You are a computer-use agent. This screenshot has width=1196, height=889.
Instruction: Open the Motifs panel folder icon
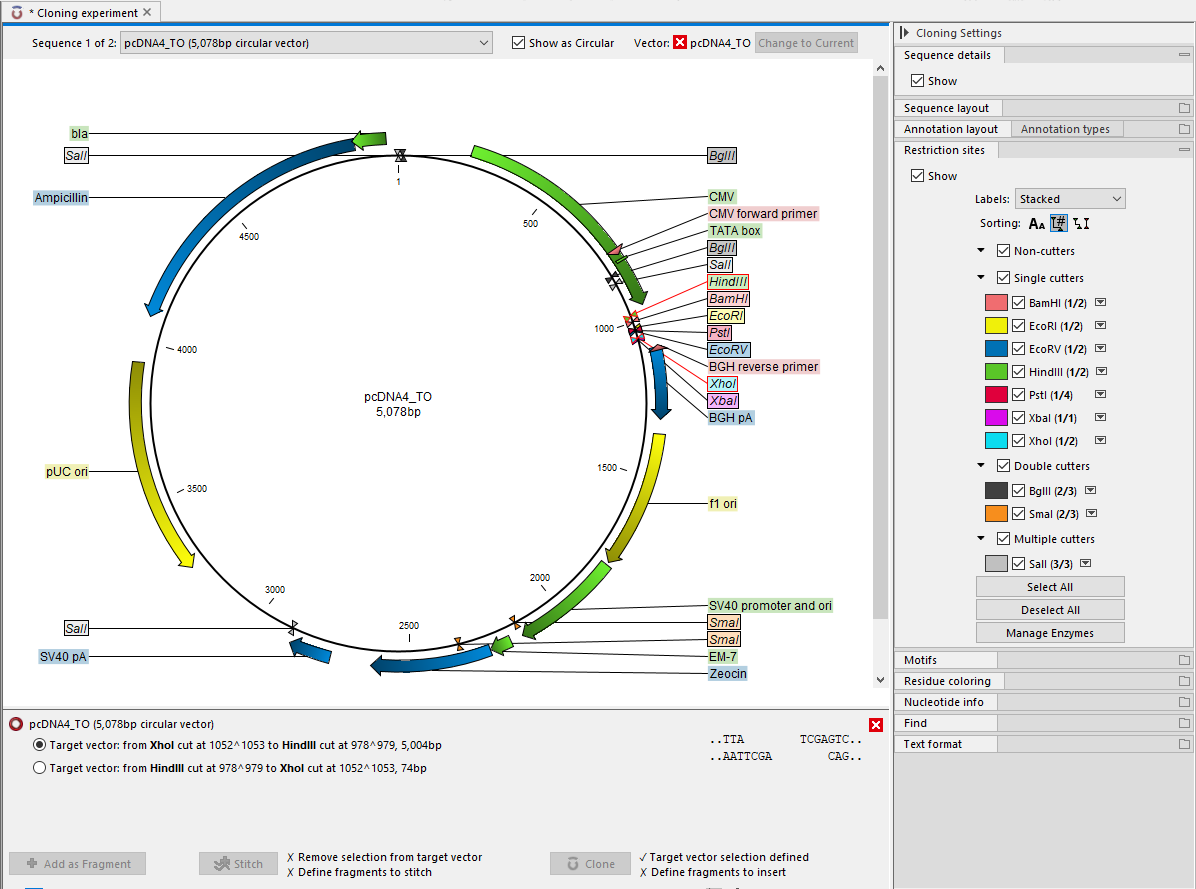1184,660
